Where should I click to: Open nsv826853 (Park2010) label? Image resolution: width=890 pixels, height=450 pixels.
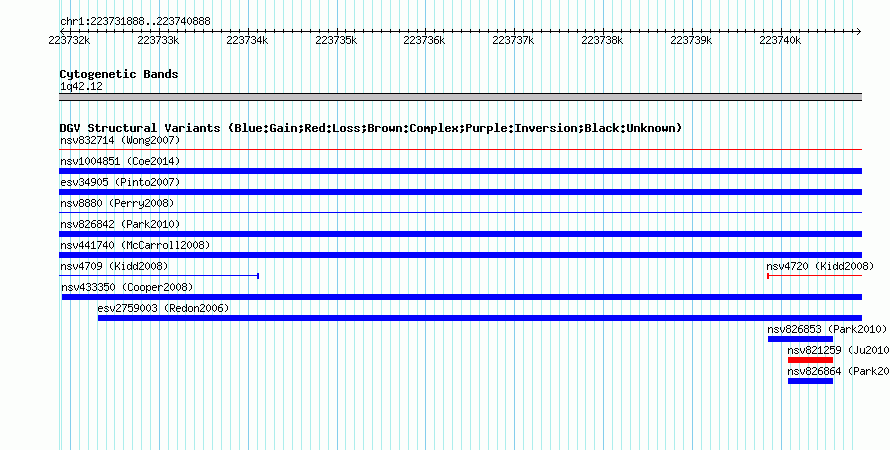(x=827, y=329)
